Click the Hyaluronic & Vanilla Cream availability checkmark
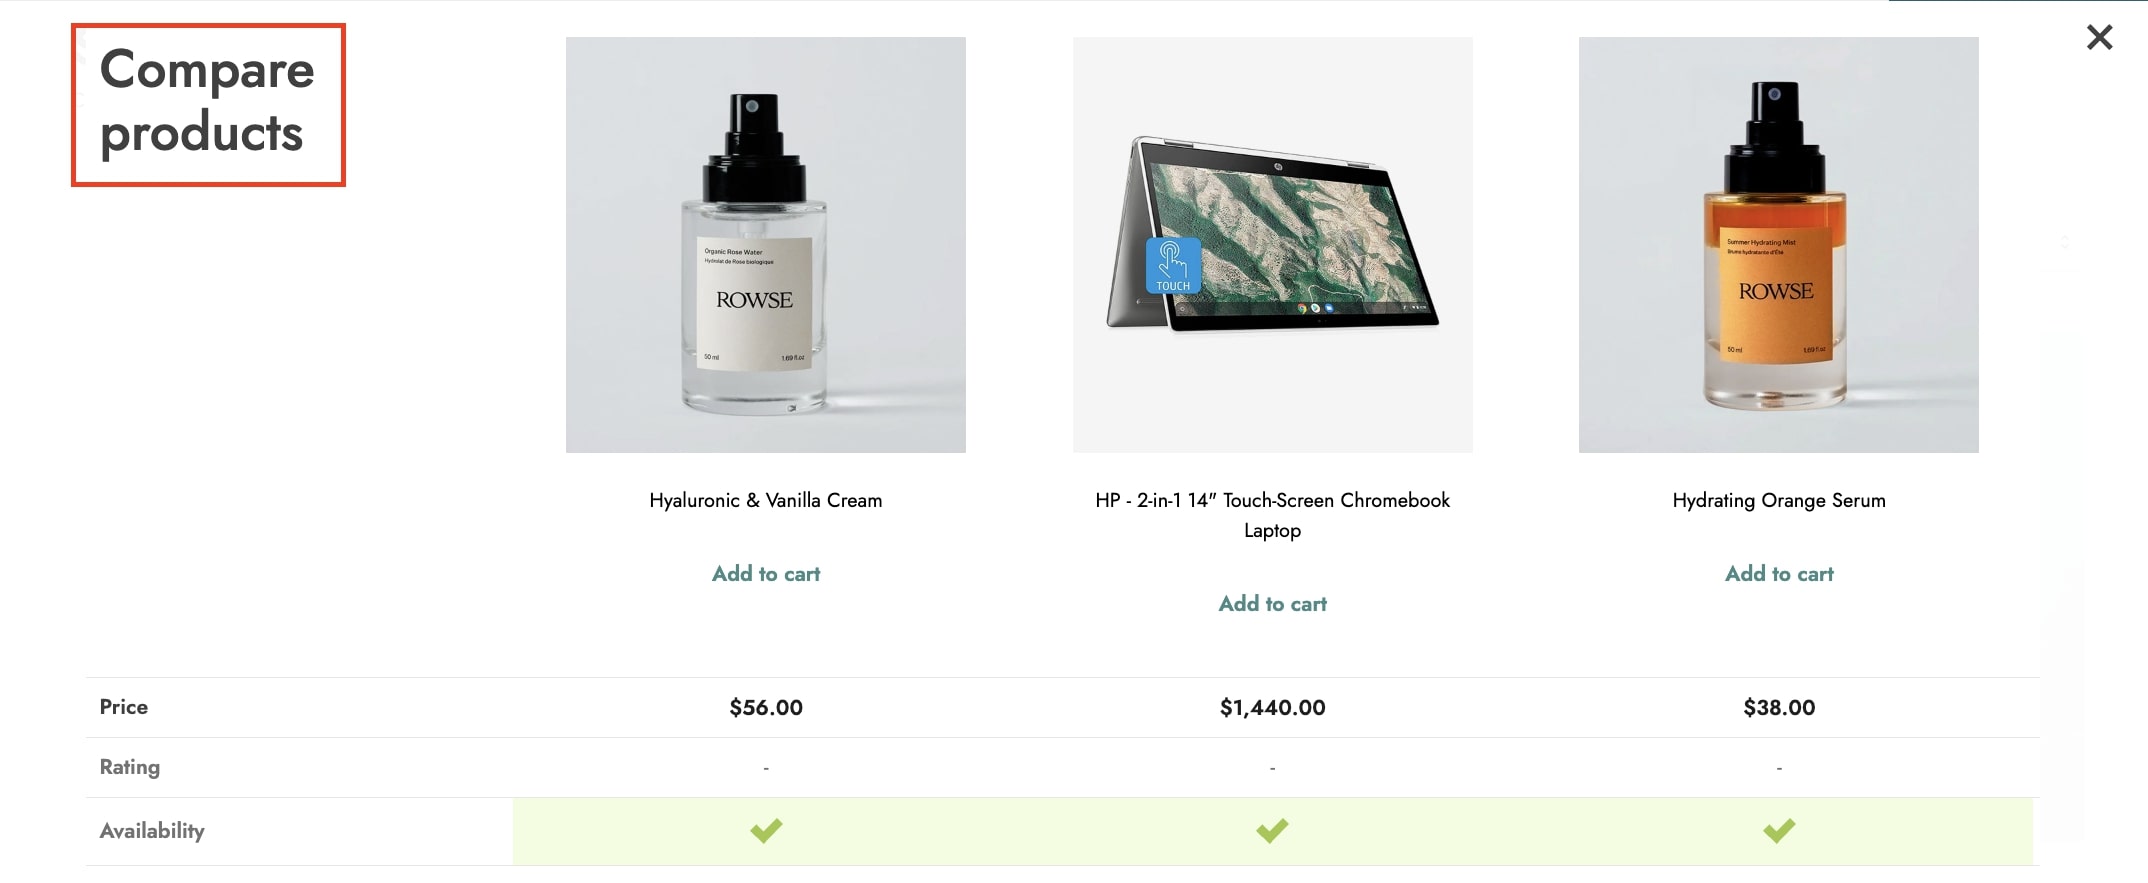 (x=766, y=831)
